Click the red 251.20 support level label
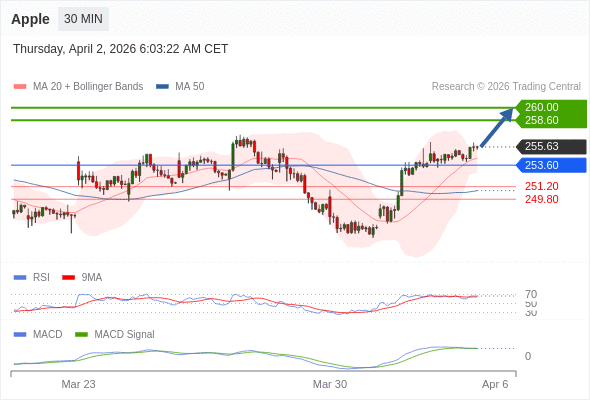This screenshot has width=590, height=400. (541, 186)
